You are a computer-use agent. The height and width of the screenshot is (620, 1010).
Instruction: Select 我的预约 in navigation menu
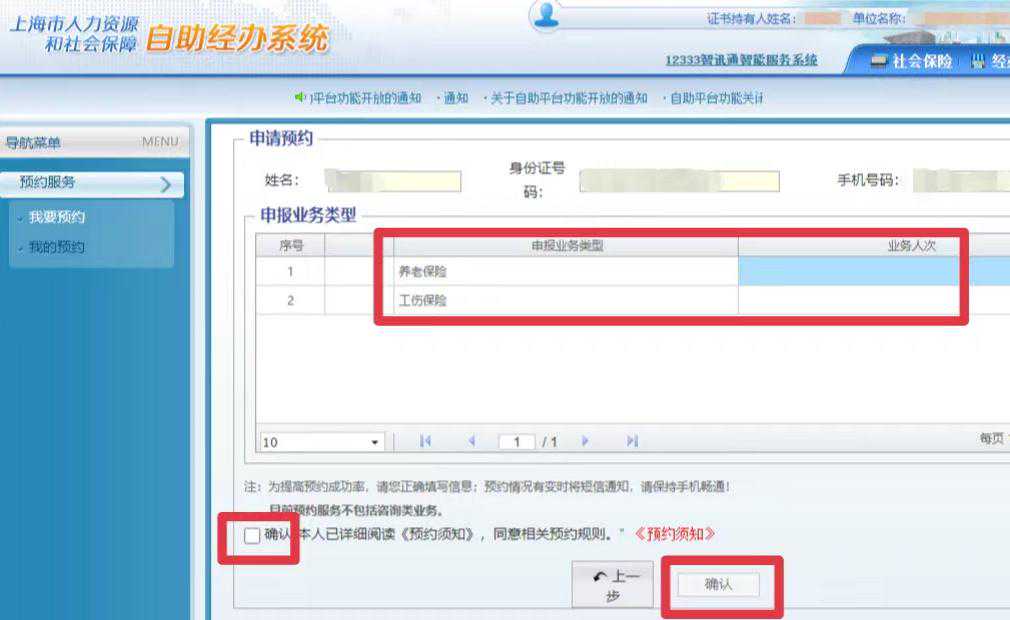pos(57,247)
